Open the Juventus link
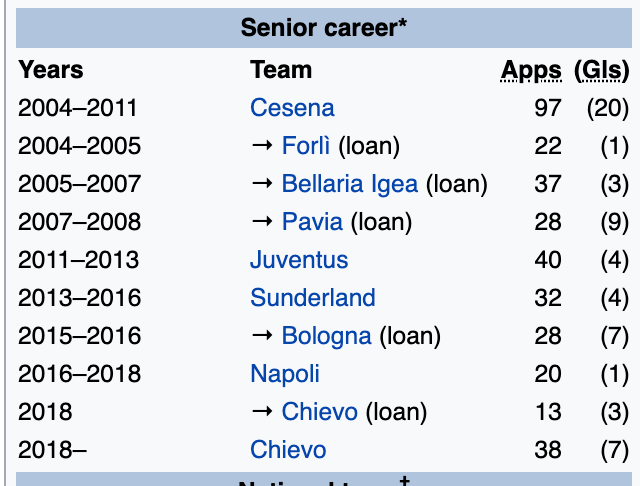The height and width of the screenshot is (486, 640). point(299,260)
